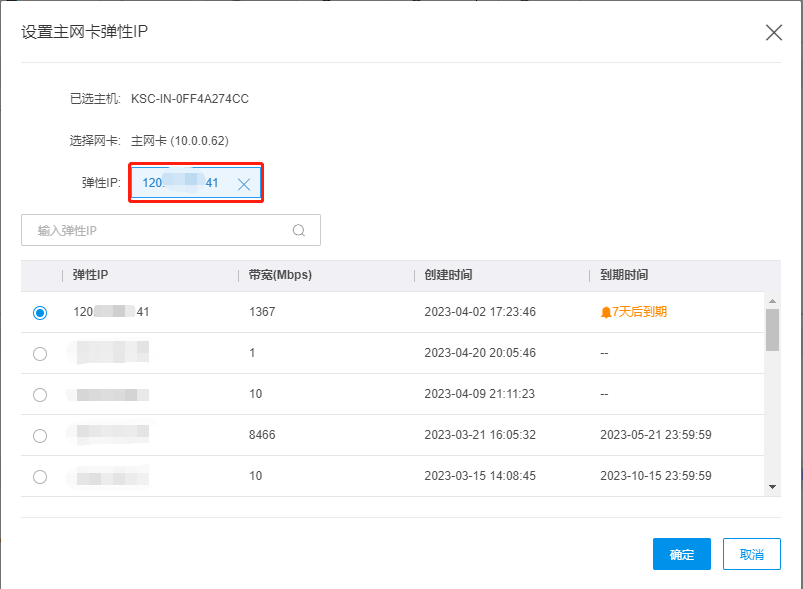Click the 到期时间 column header
The height and width of the screenshot is (589, 803).
click(x=624, y=275)
